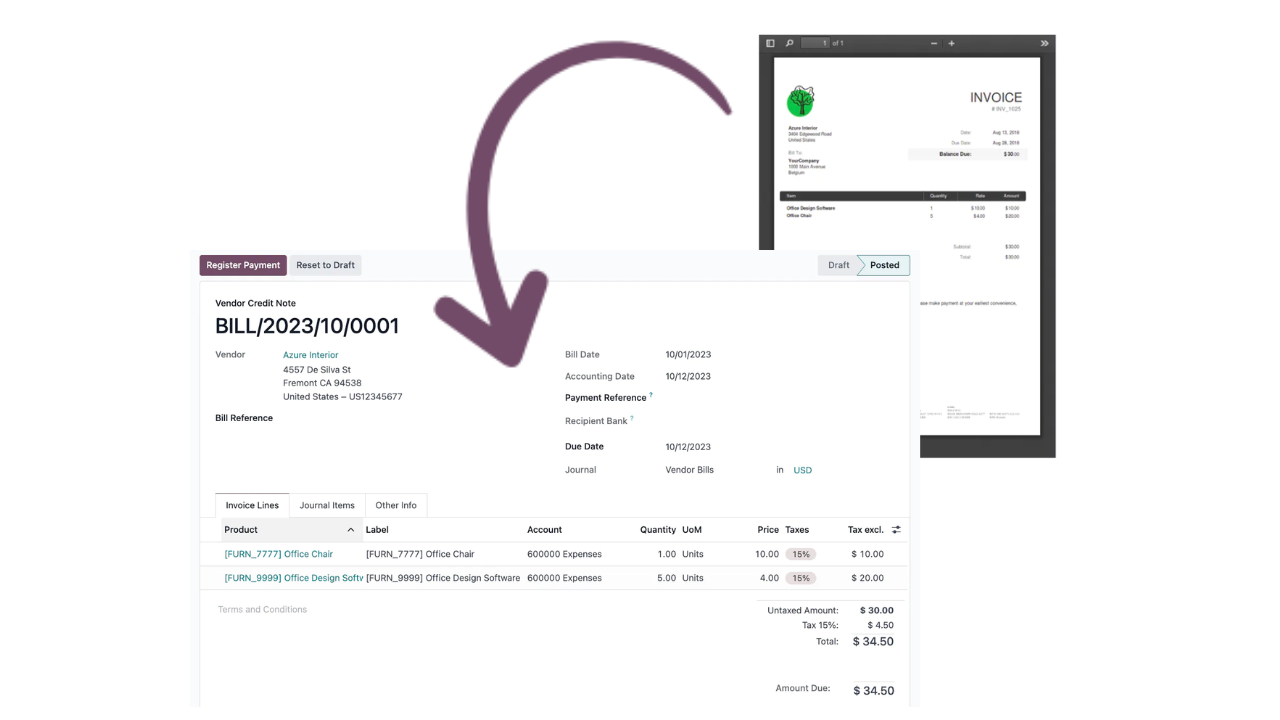Click the Reset to Draft button
The image size is (1280, 720).
tap(325, 265)
